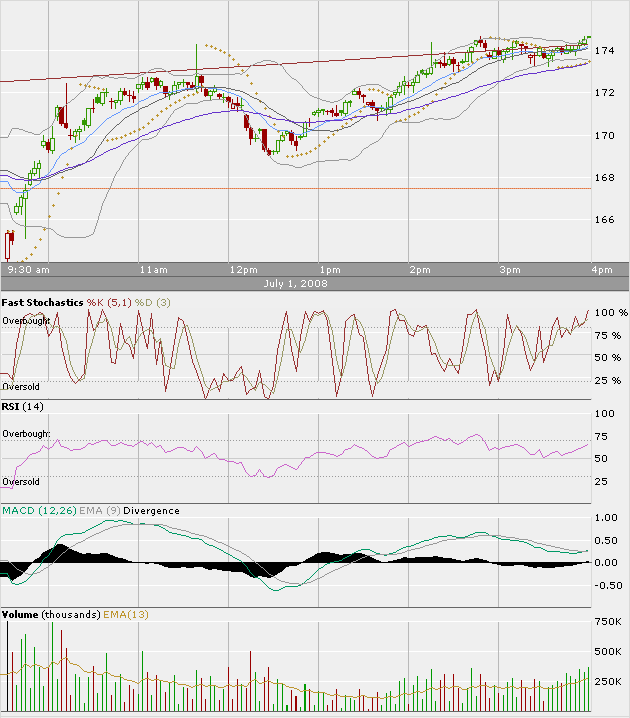Click the volume axis value 250K
The image size is (630, 718).
coord(608,682)
